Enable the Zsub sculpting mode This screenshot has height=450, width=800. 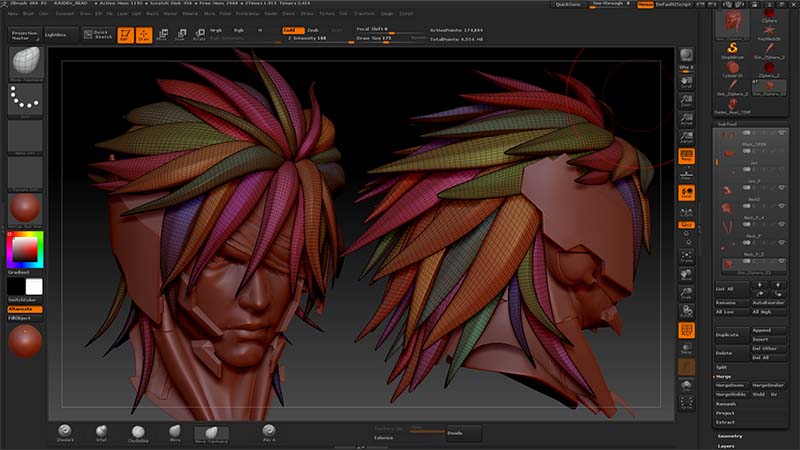[x=313, y=30]
